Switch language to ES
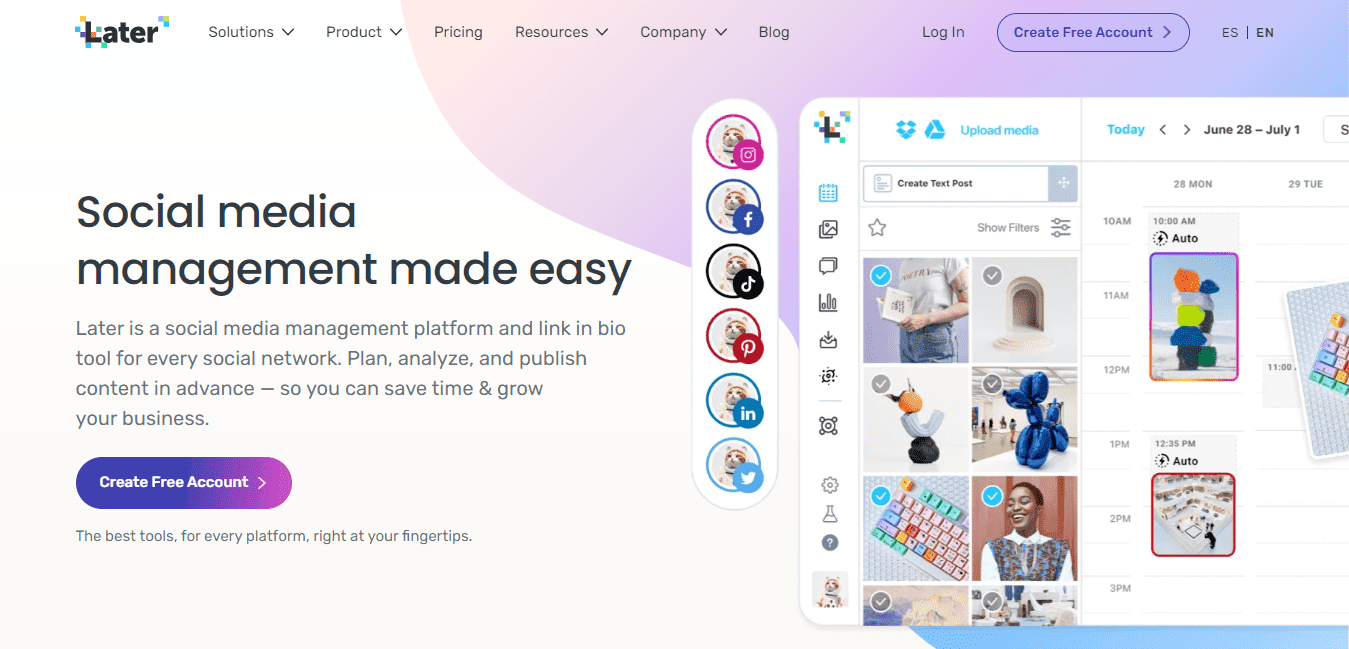The image size is (1349, 649). point(1230,33)
